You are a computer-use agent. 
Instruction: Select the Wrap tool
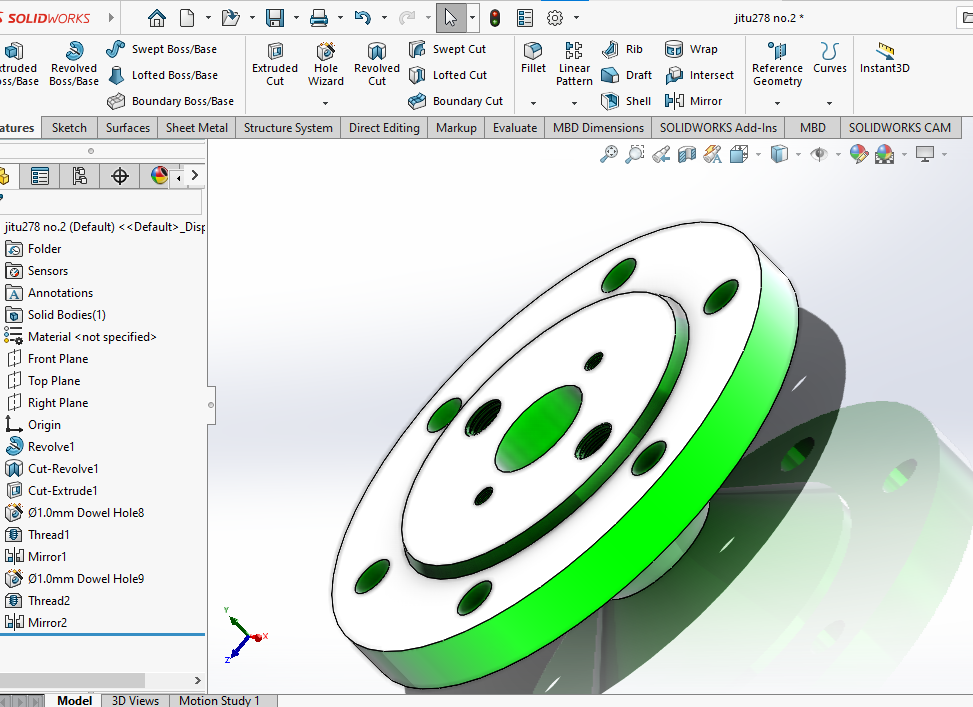pos(691,49)
